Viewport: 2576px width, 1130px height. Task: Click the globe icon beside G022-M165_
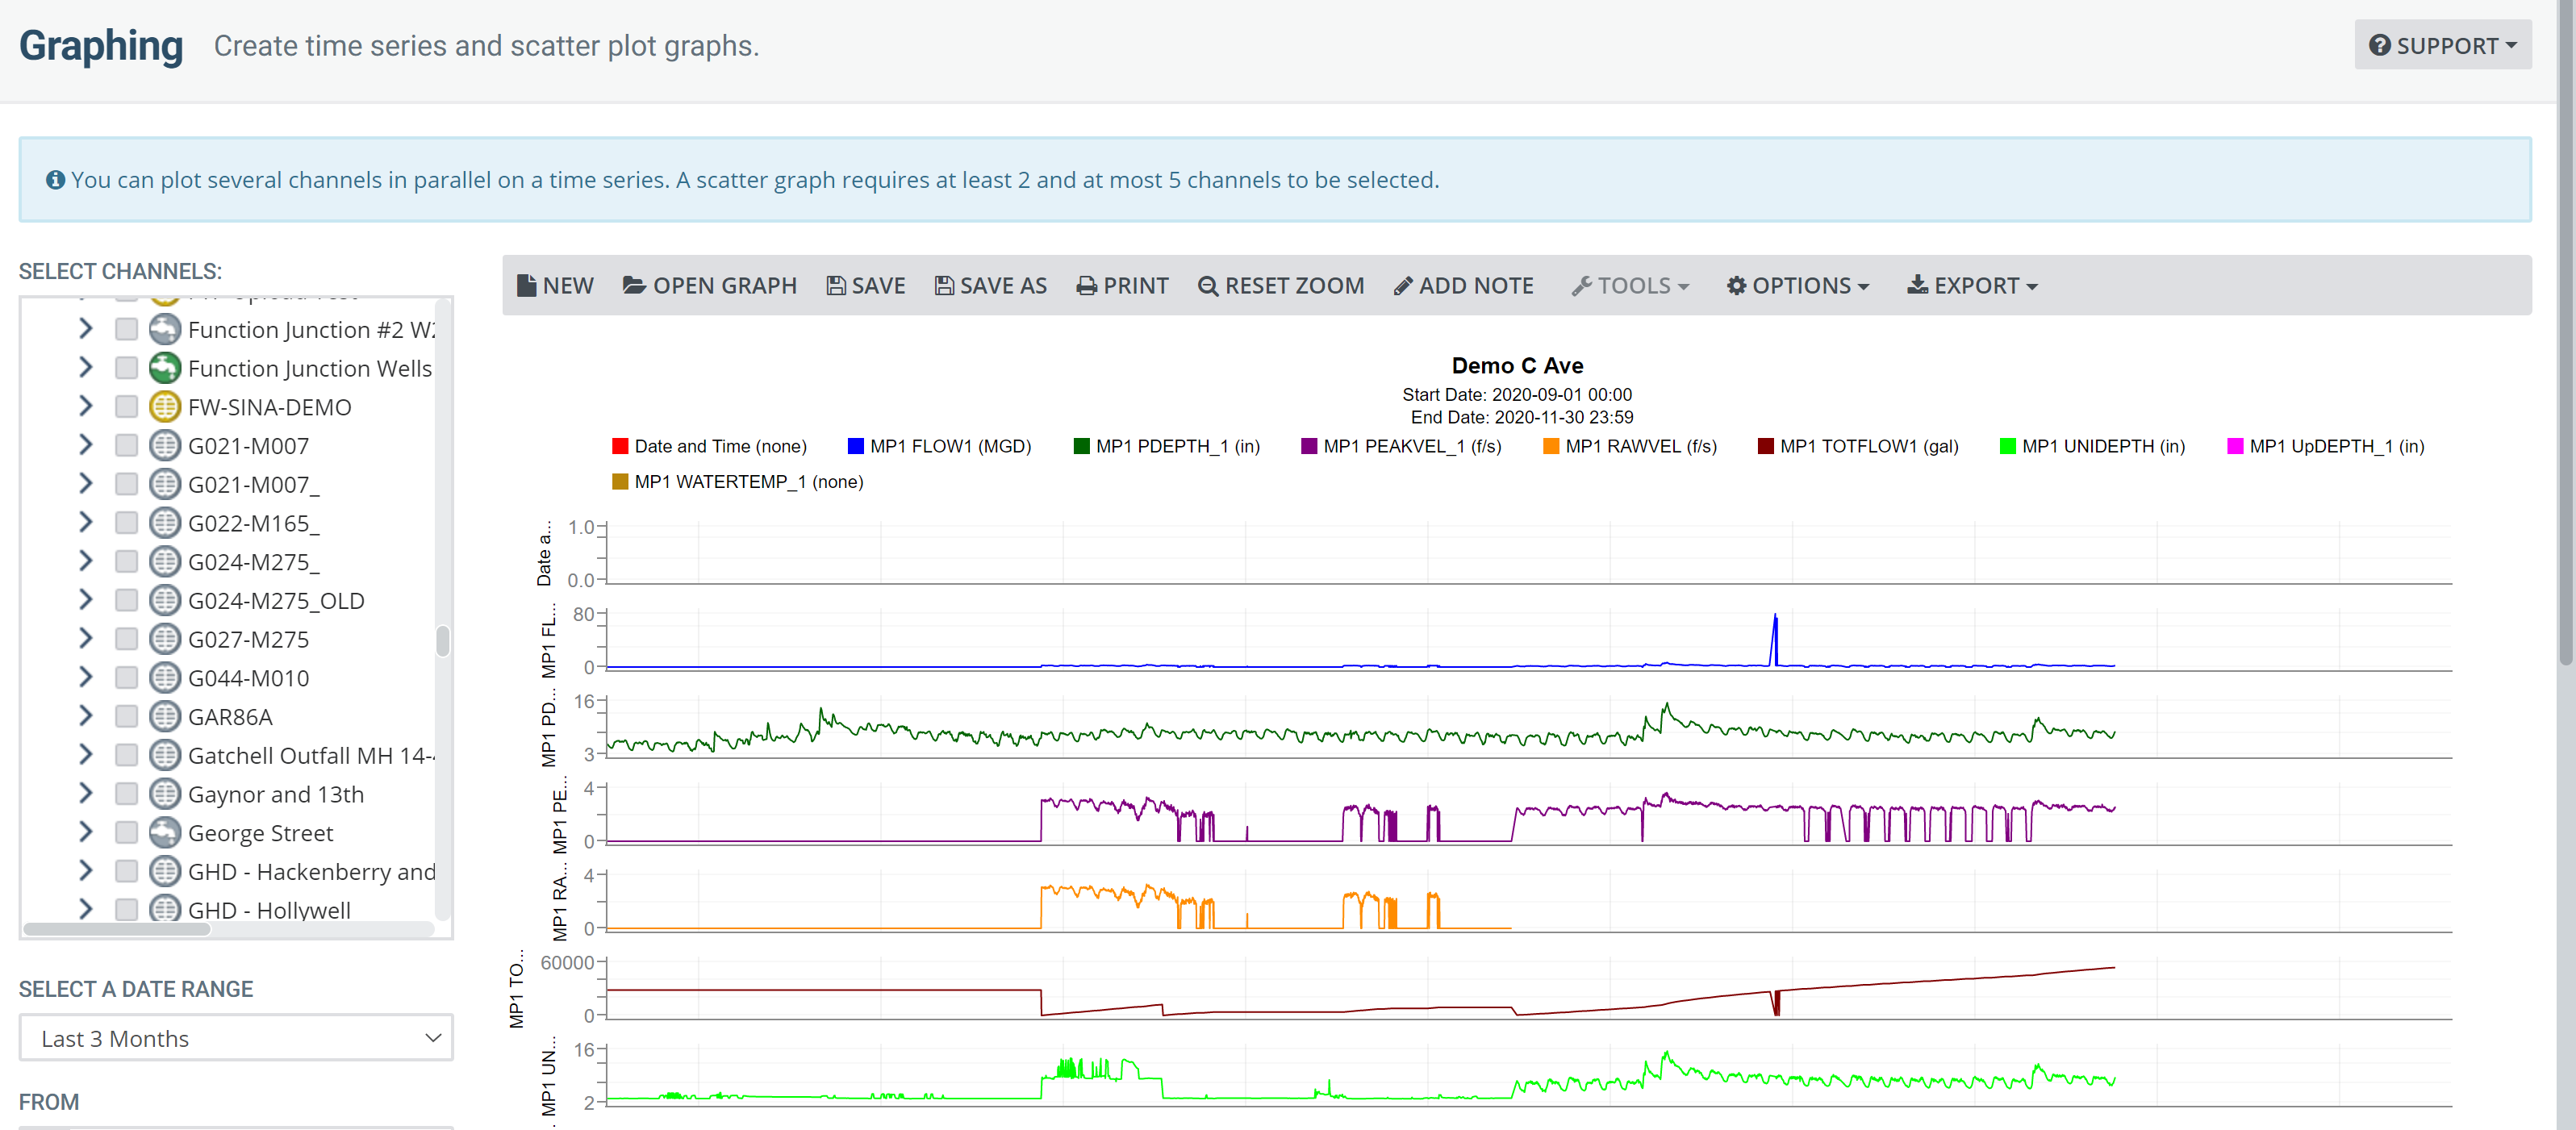click(x=165, y=523)
